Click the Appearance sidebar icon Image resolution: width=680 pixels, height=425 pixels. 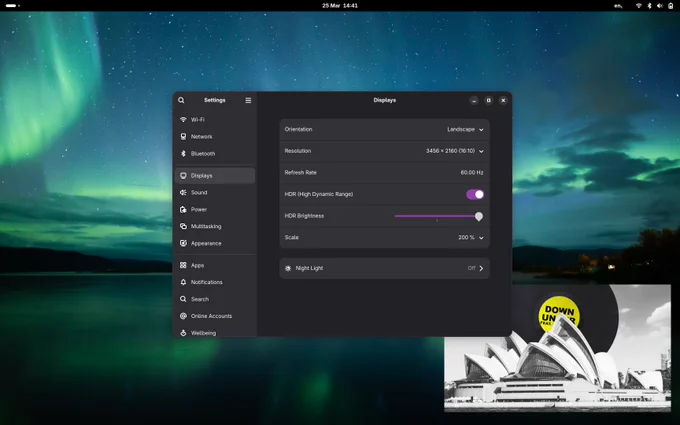tap(183, 243)
